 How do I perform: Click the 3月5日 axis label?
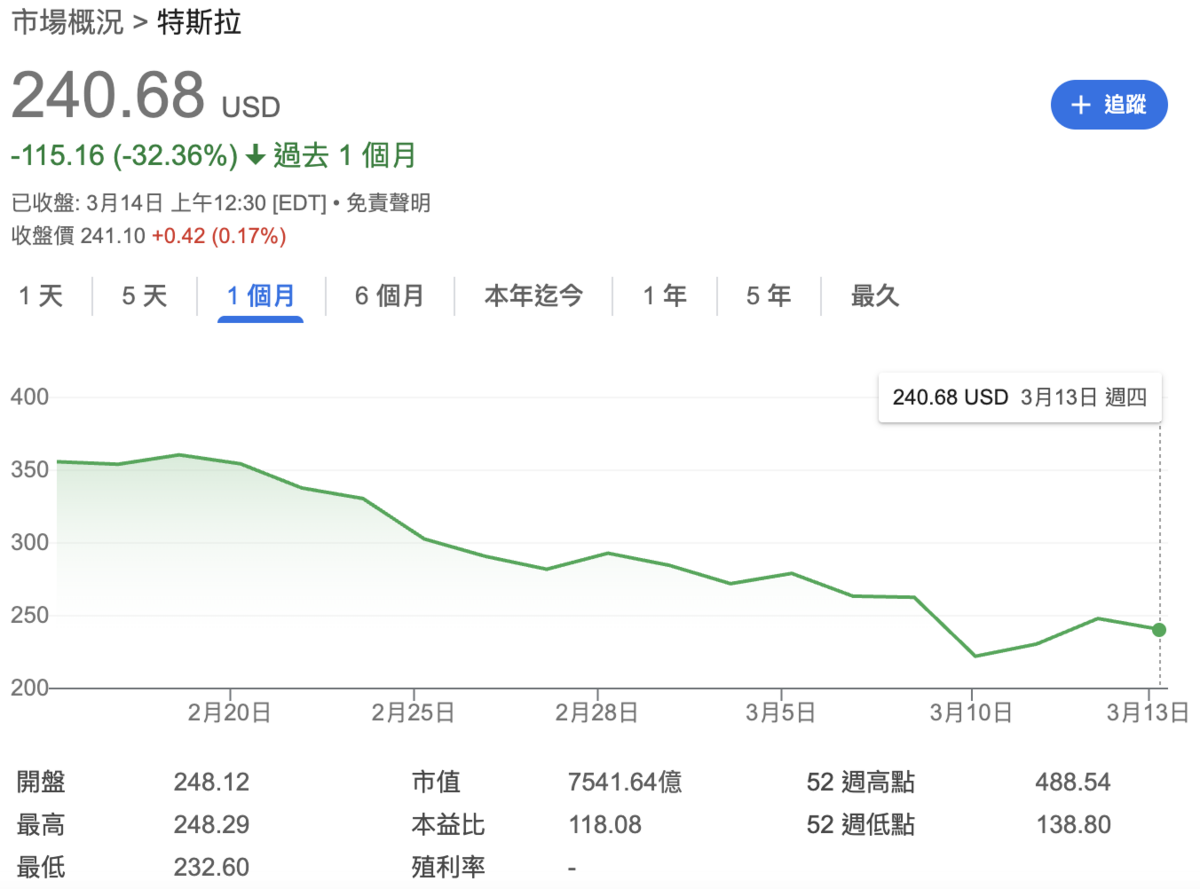pos(780,713)
